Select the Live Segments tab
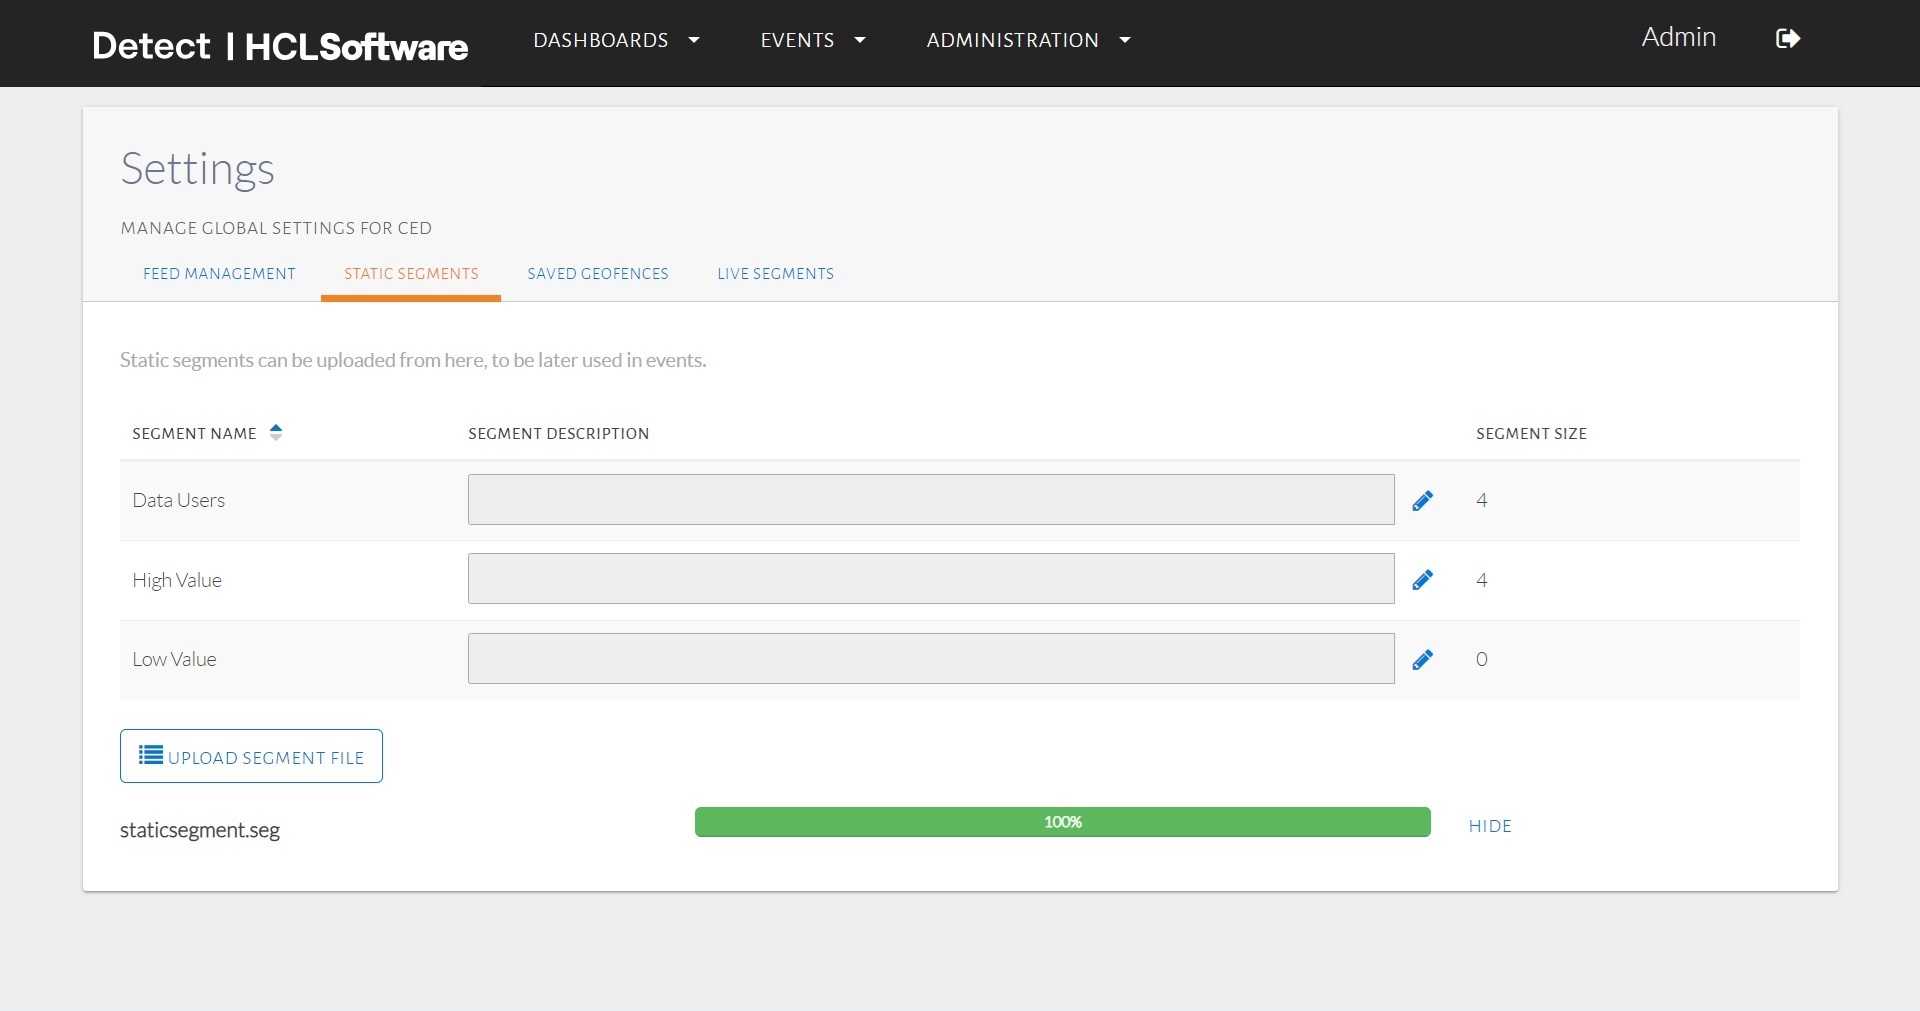 [775, 273]
